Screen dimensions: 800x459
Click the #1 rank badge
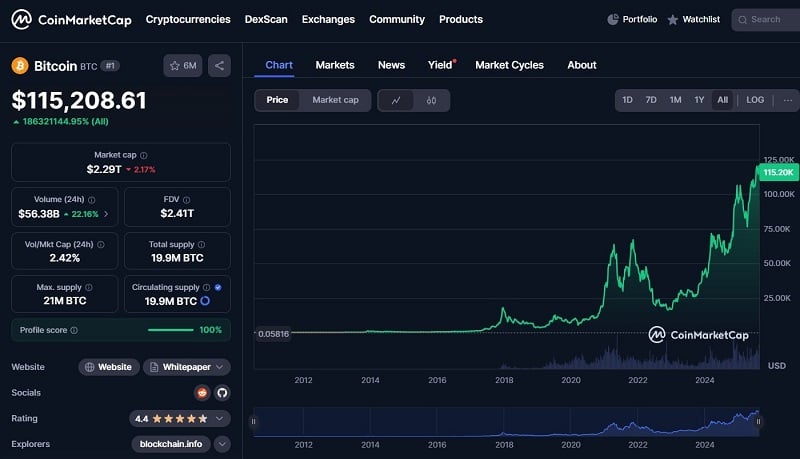click(110, 66)
